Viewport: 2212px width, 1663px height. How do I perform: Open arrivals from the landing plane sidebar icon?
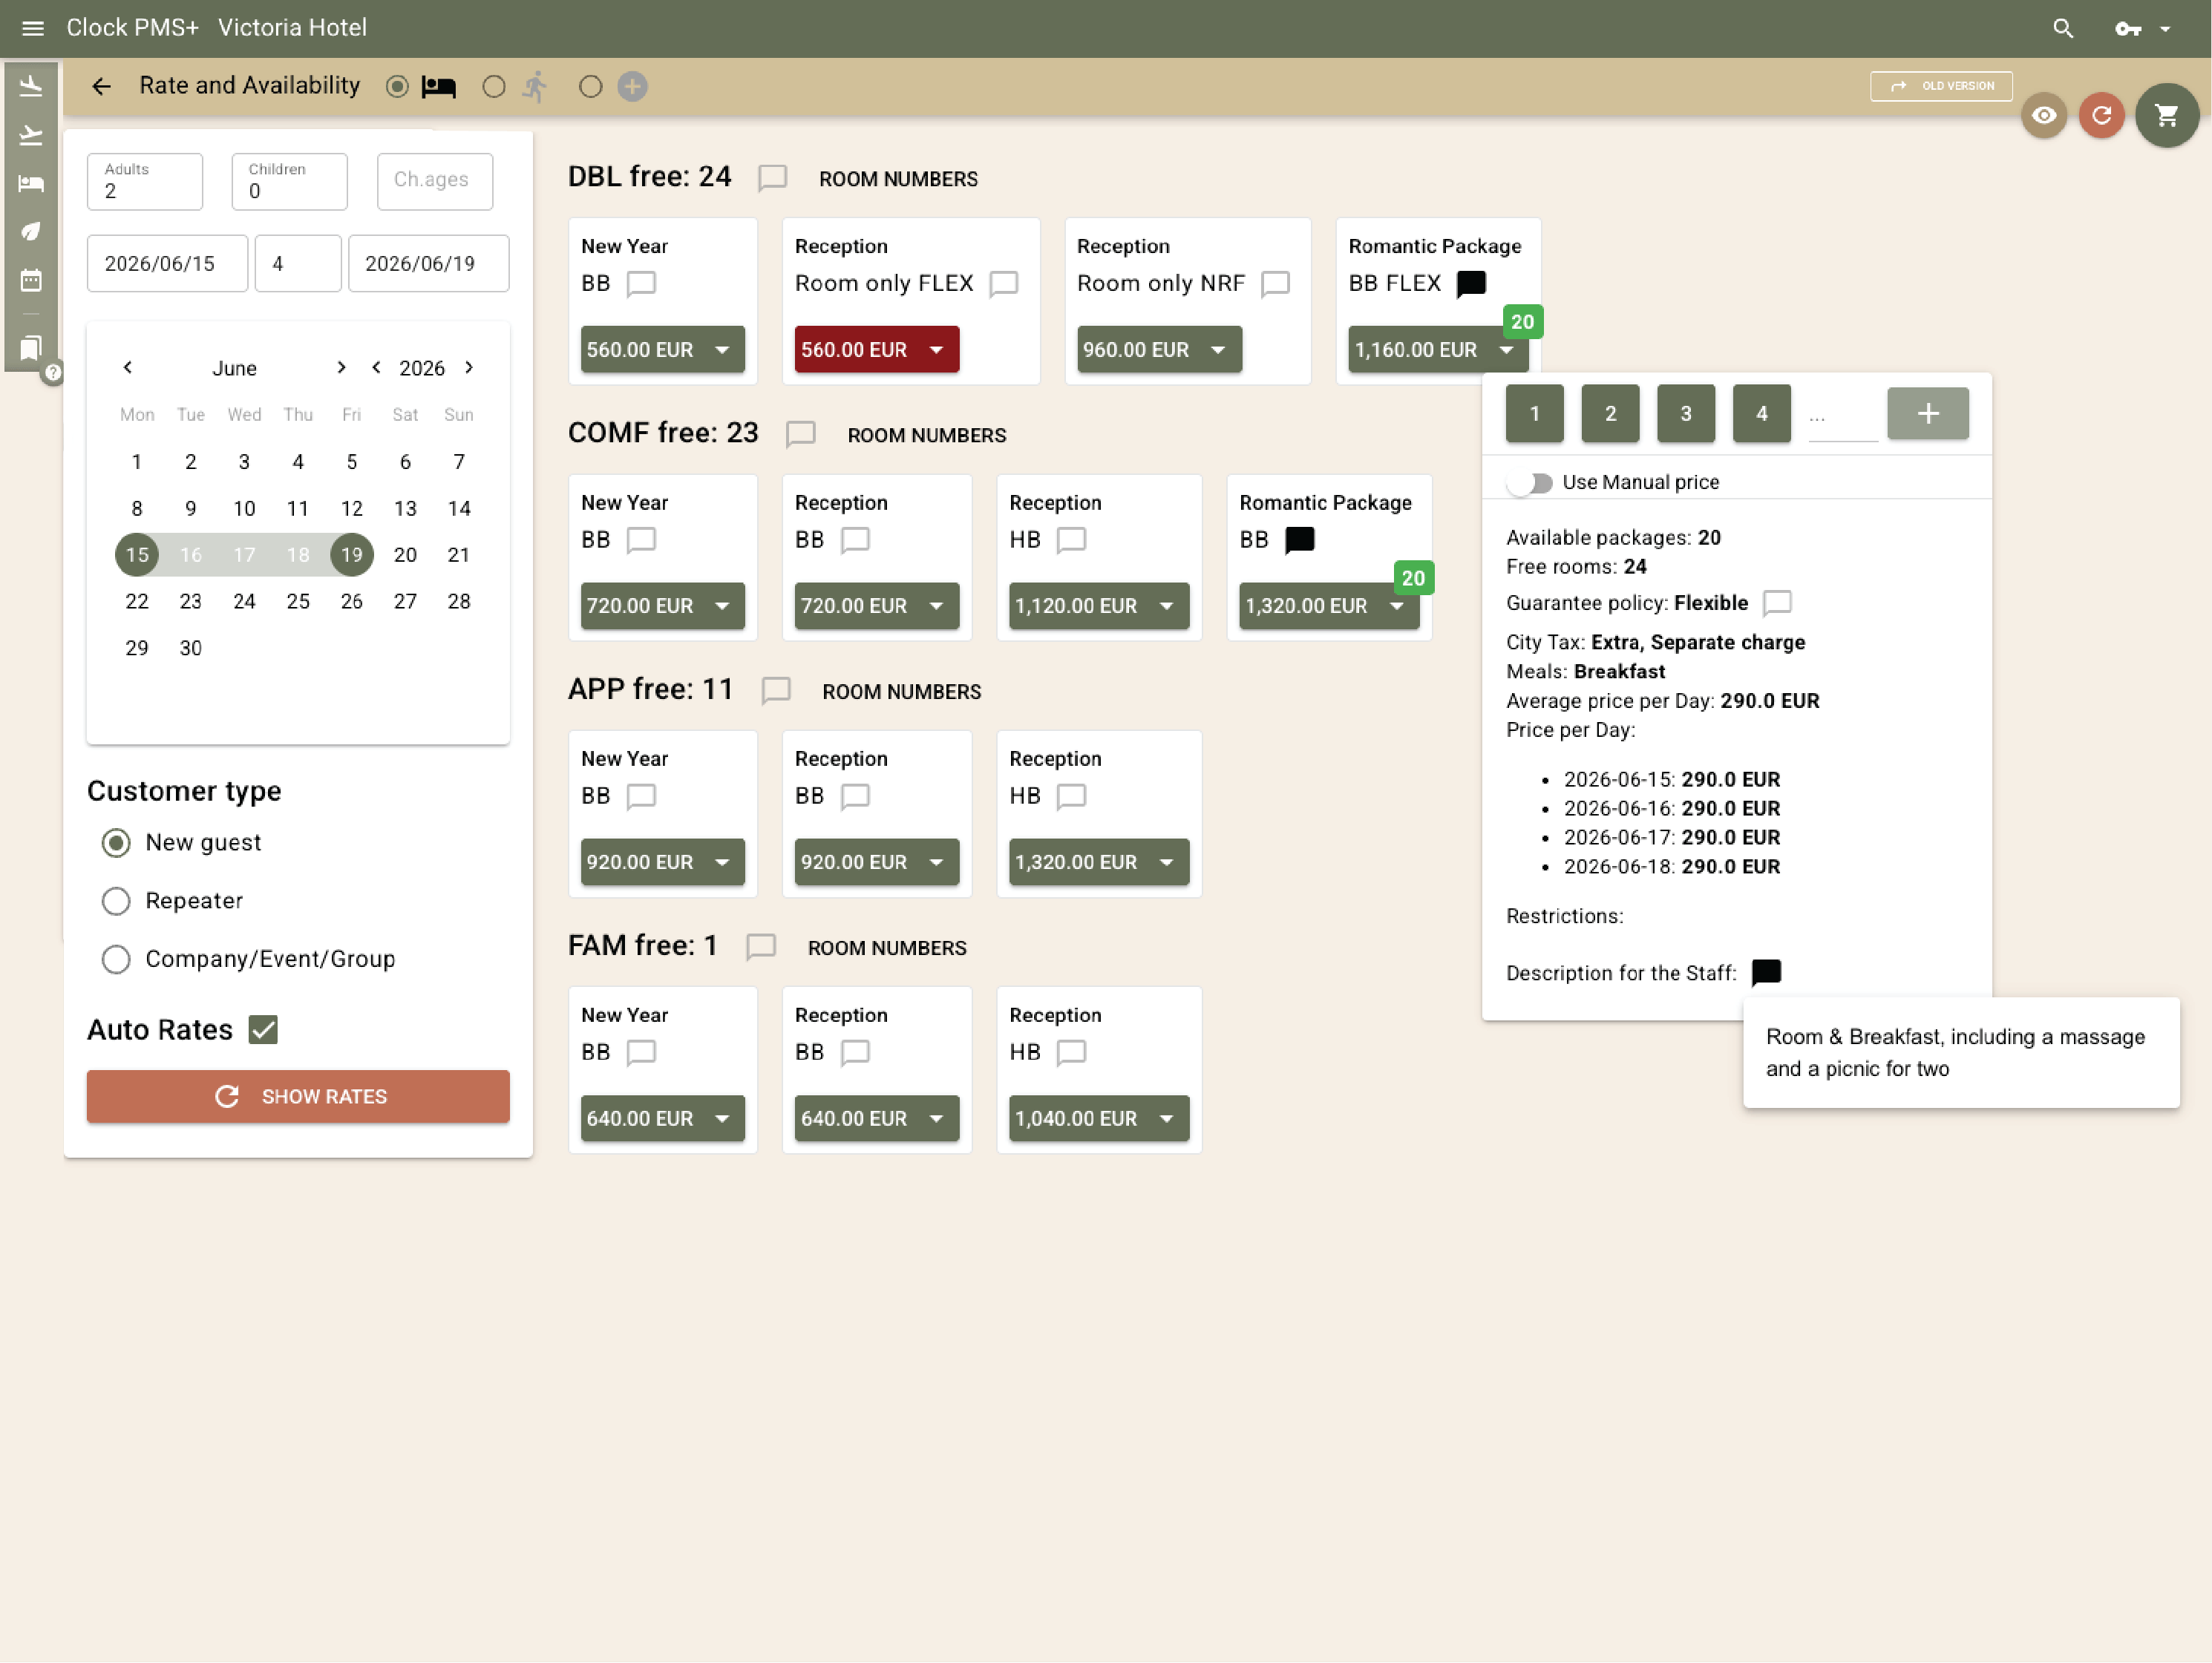pos(31,86)
